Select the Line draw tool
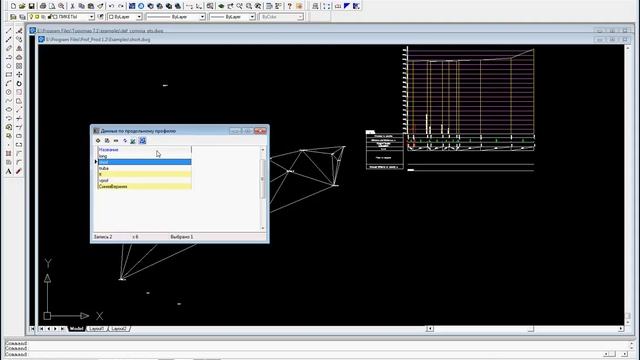 tap(9, 31)
